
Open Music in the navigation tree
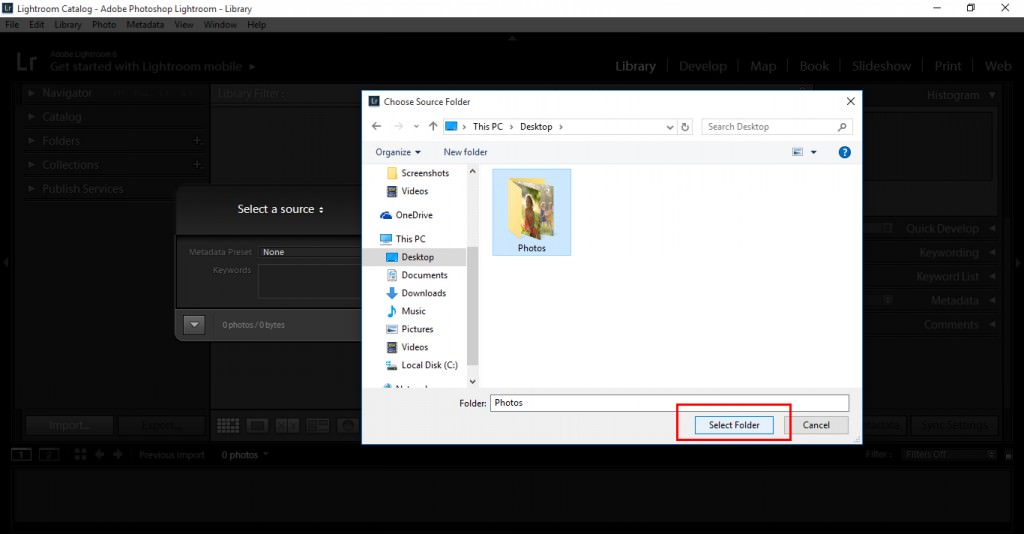[x=413, y=311]
